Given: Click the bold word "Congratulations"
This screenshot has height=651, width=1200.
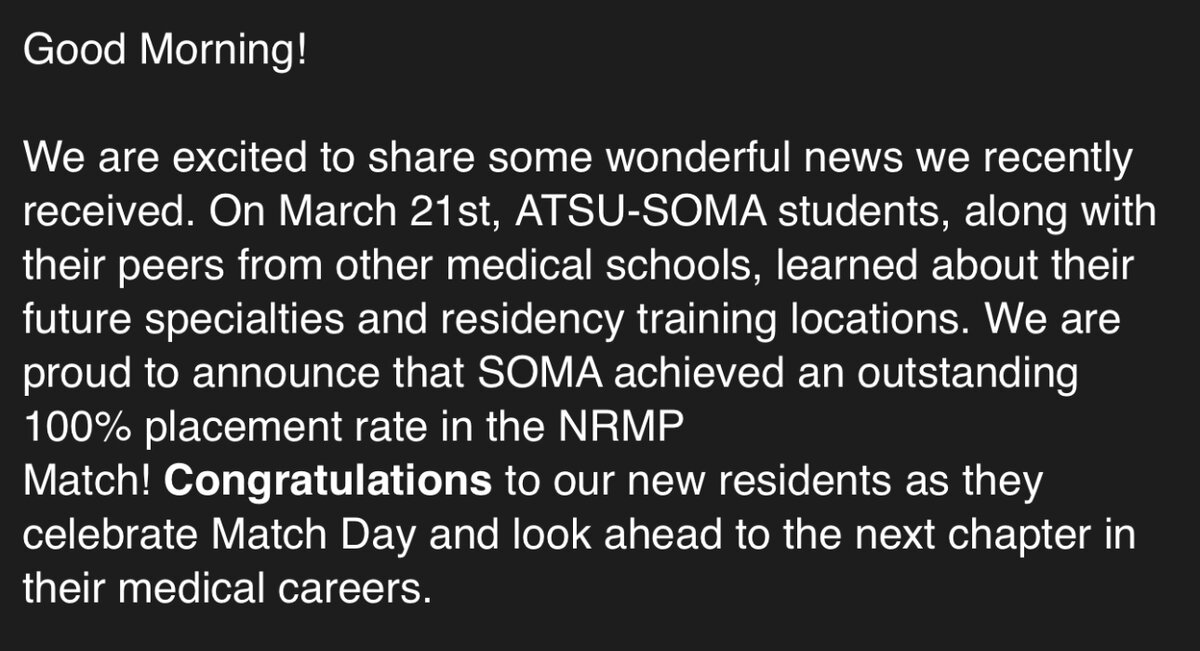Looking at the screenshot, I should click(x=328, y=481).
